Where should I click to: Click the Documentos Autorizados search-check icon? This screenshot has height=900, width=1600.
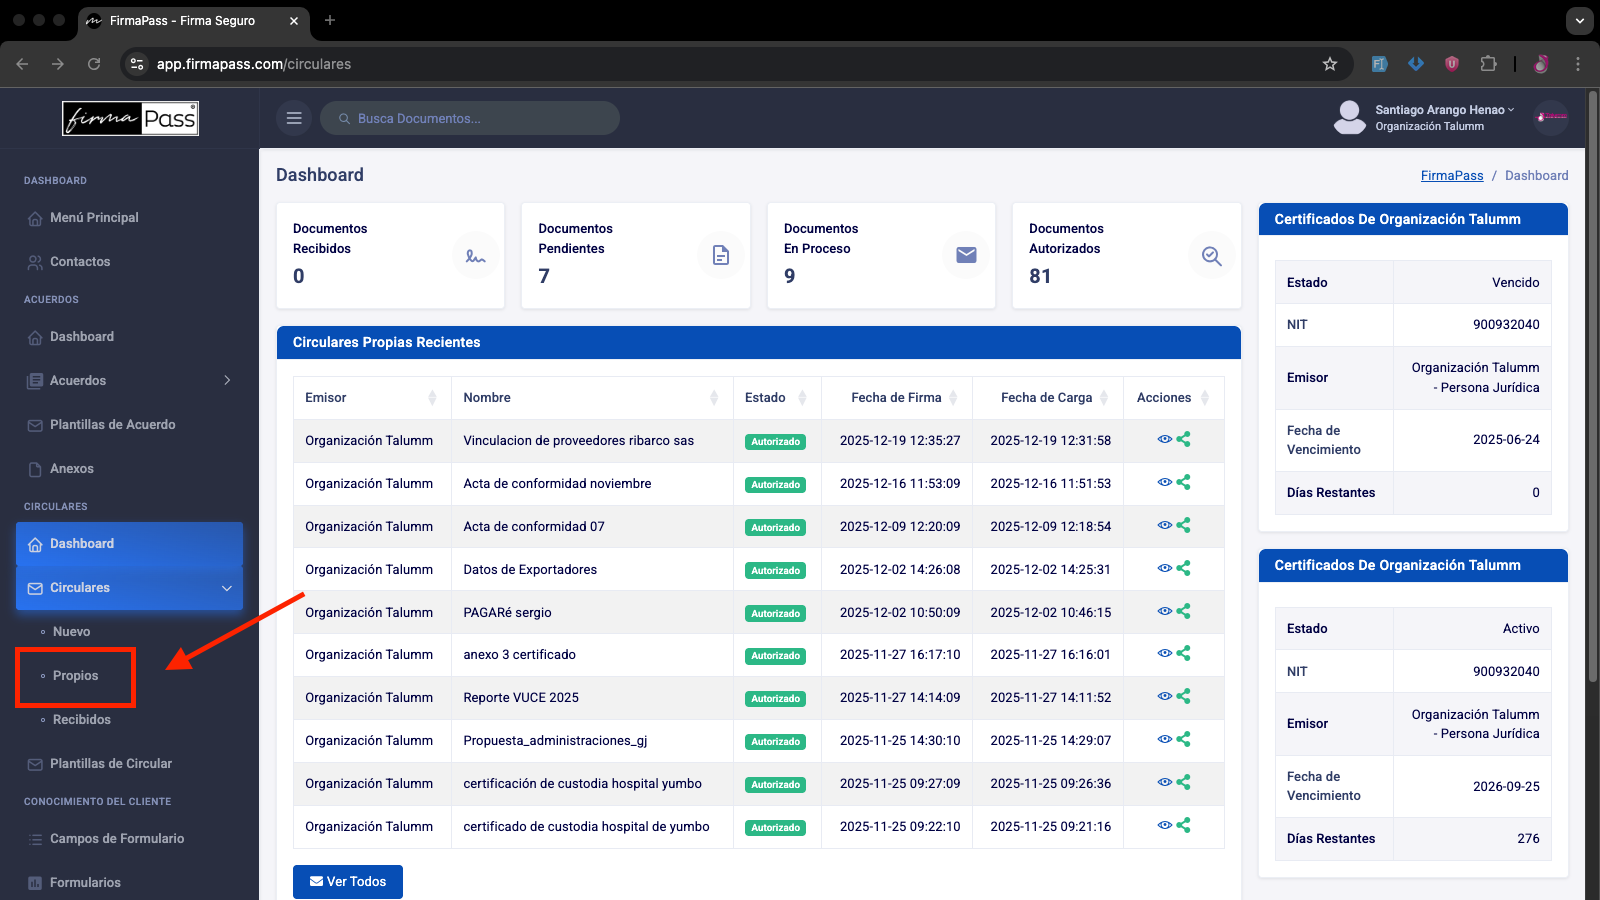pos(1212,256)
